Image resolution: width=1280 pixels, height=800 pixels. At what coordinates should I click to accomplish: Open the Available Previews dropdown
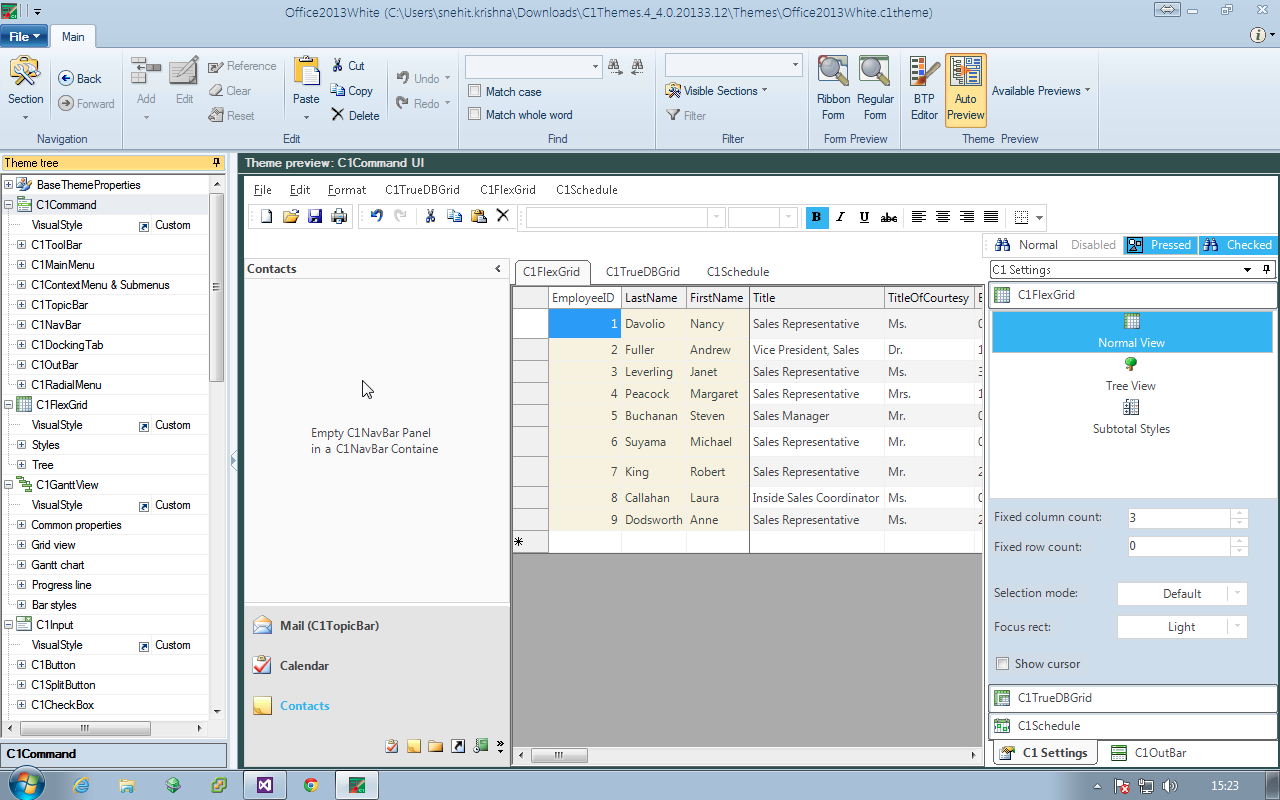coord(1041,91)
